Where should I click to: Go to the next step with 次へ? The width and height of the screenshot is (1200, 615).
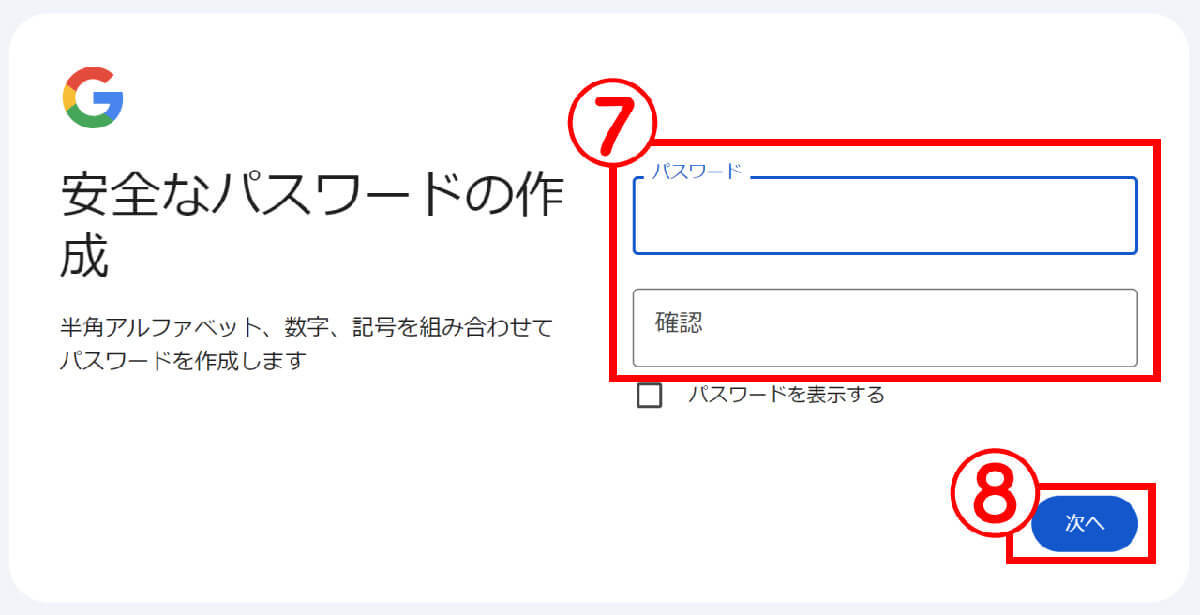coord(1084,524)
